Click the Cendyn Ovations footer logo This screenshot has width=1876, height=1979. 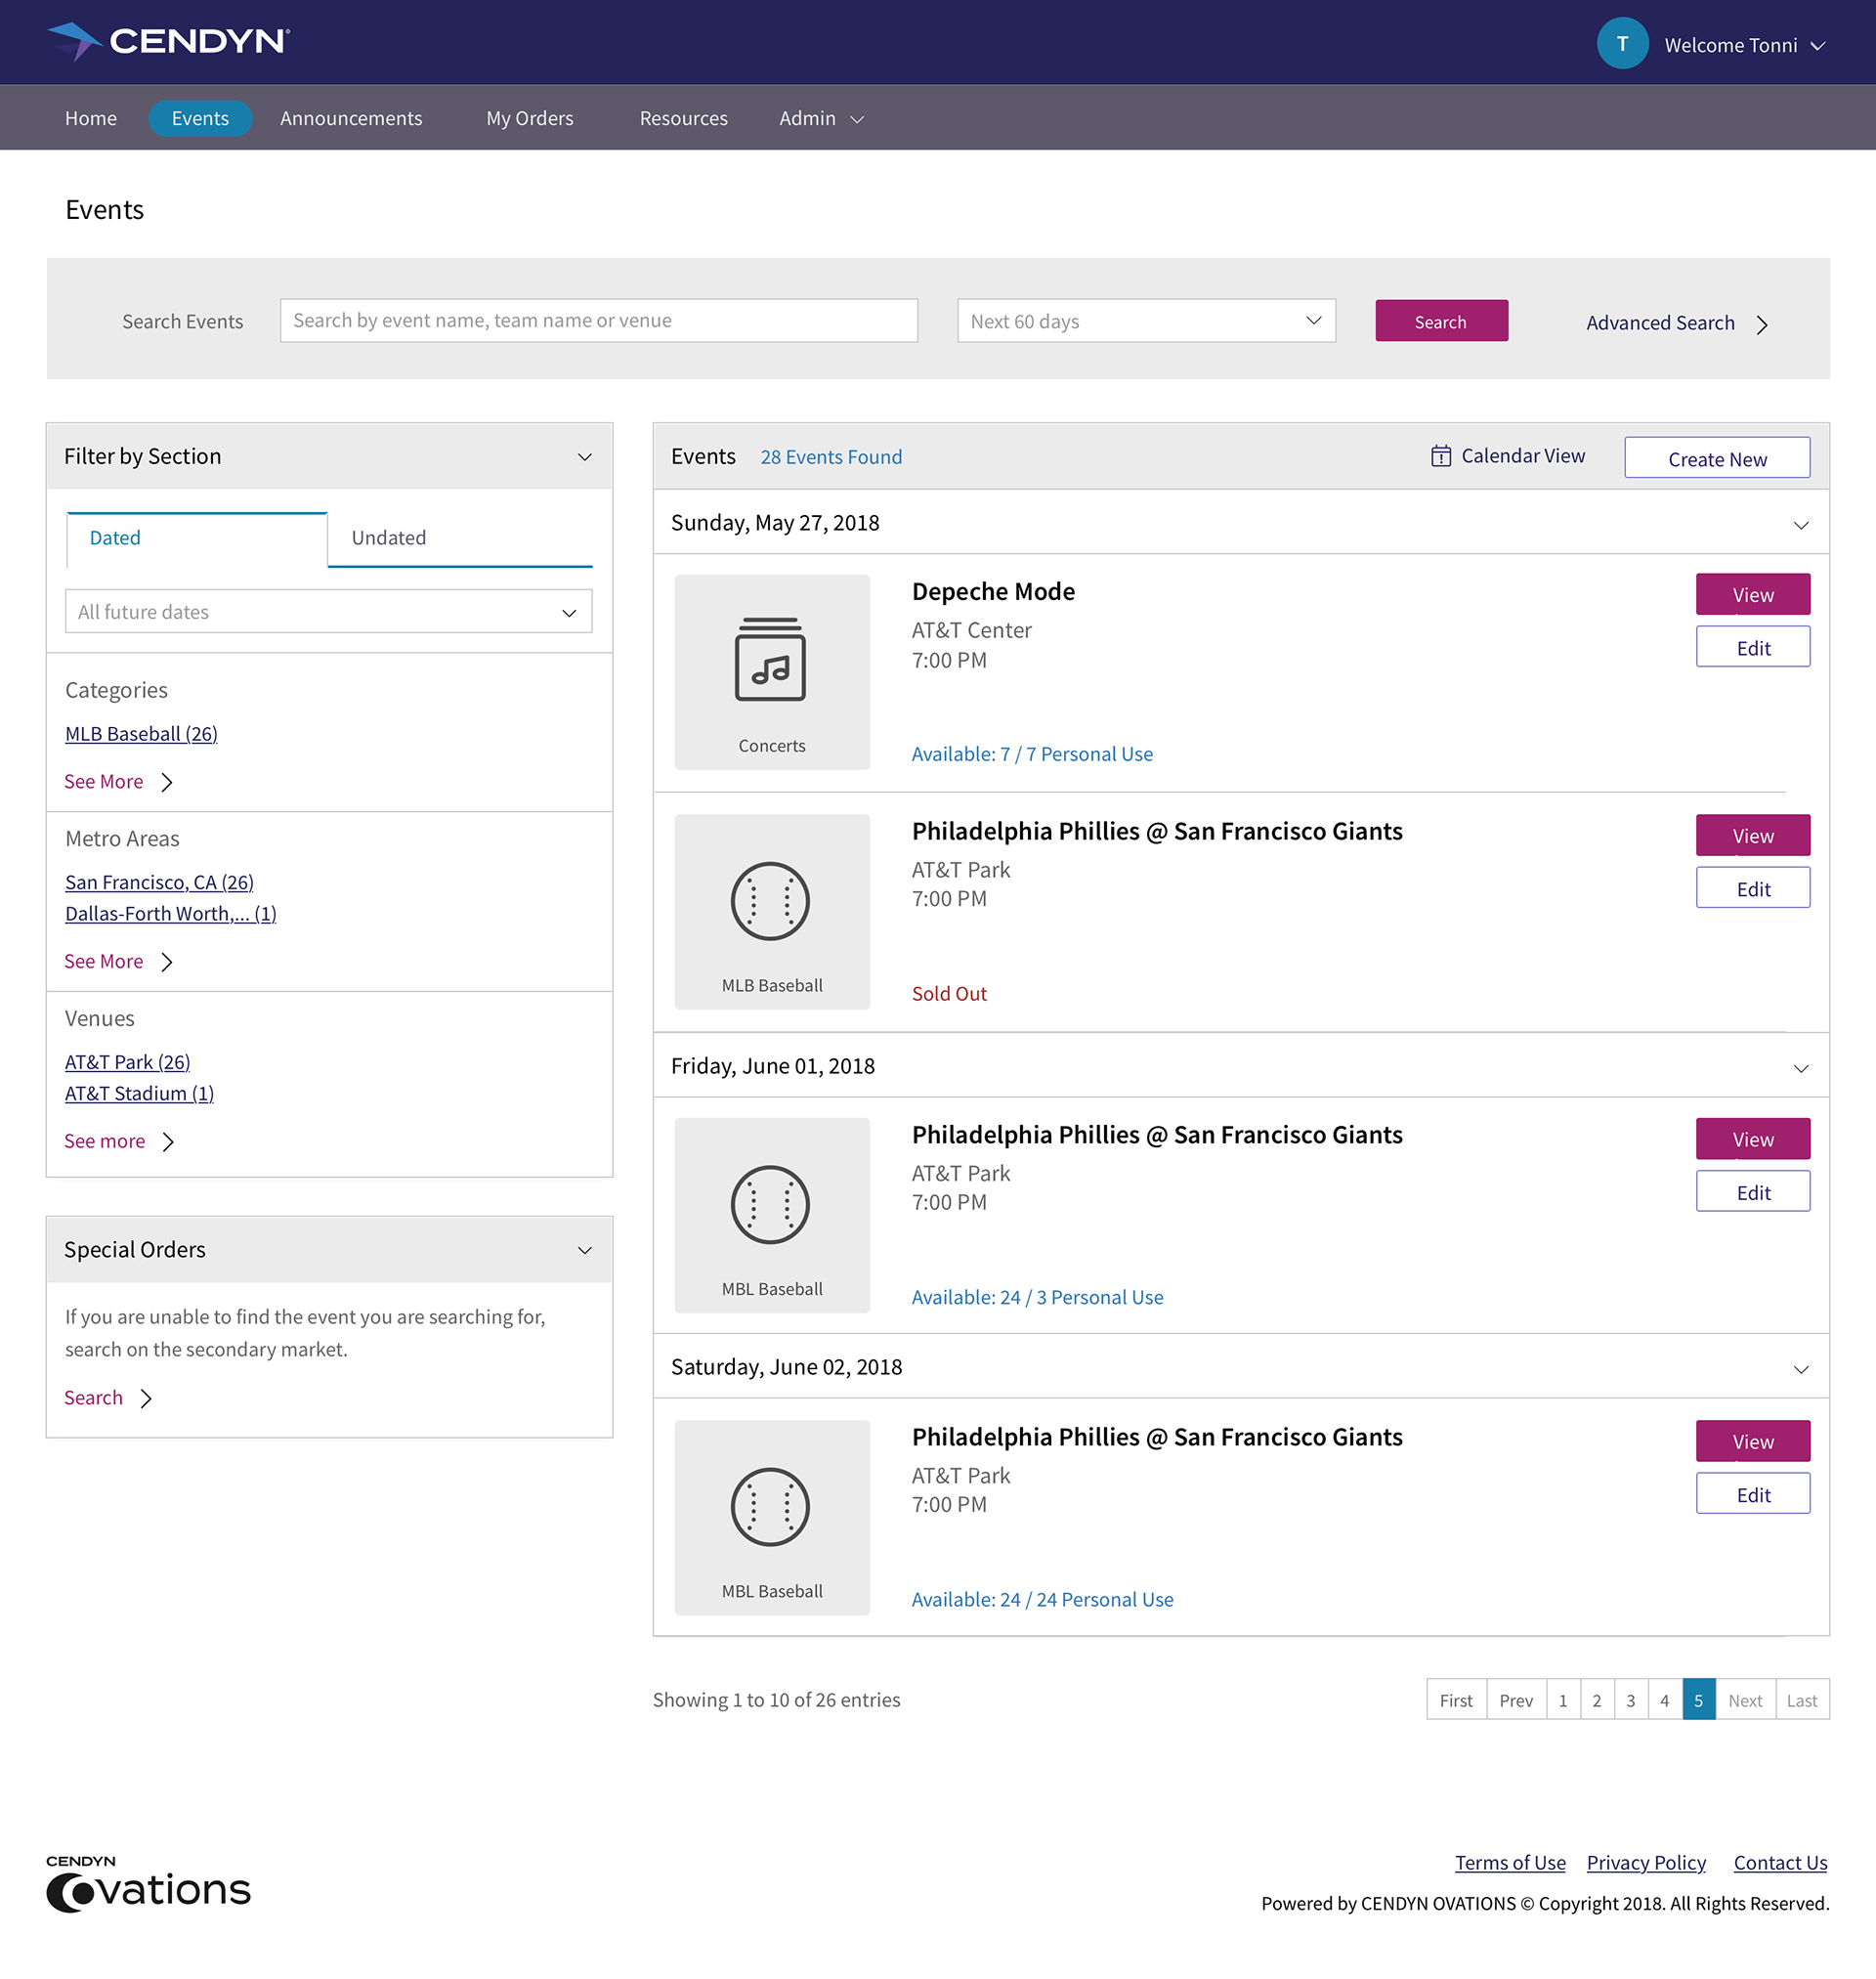point(148,1884)
